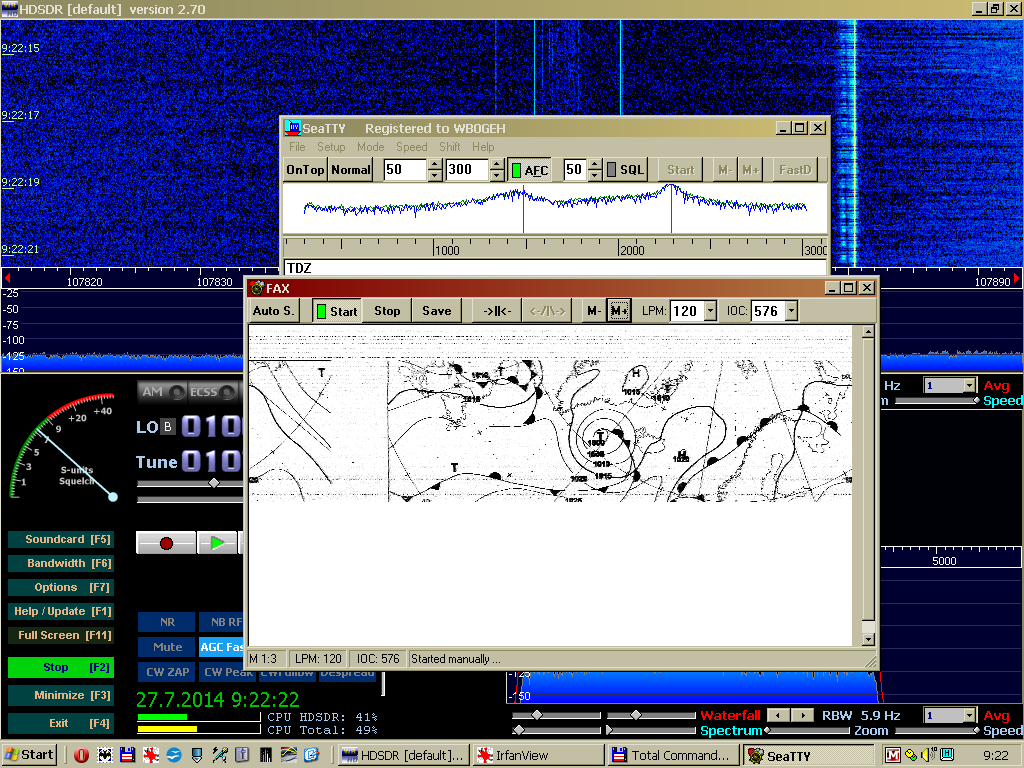Open SeaTTY Setup menu

331,147
